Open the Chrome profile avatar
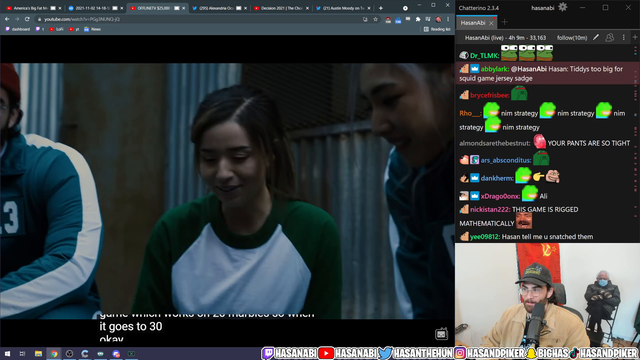 (438, 19)
